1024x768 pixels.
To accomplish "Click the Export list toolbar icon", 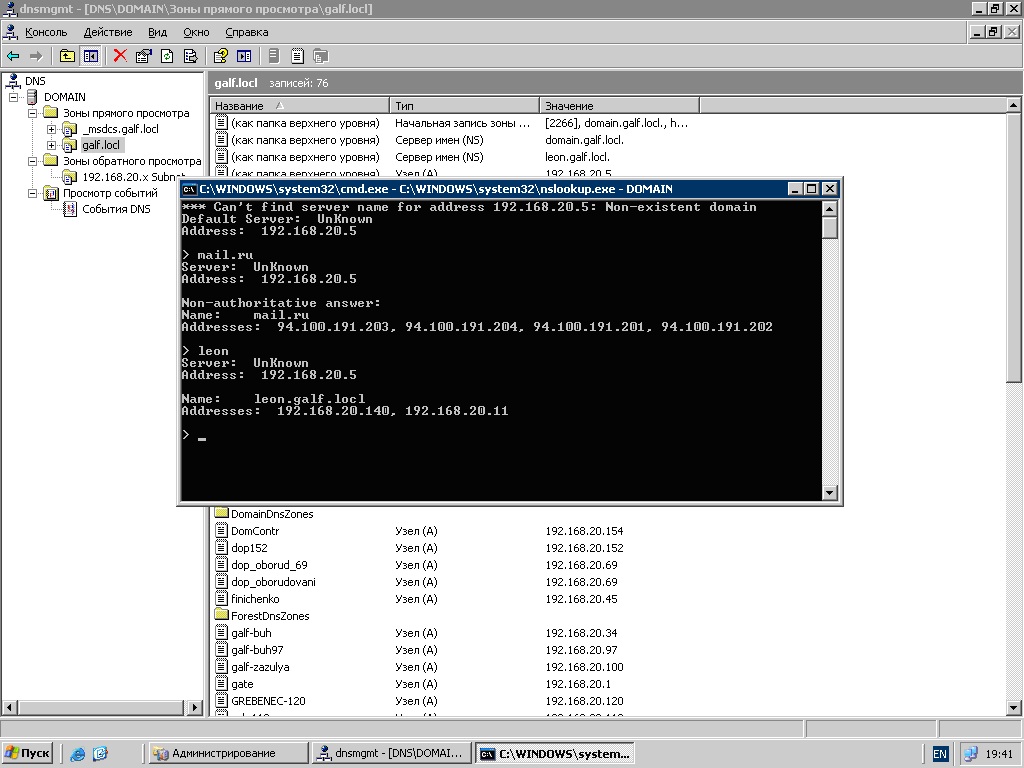I will click(190, 56).
